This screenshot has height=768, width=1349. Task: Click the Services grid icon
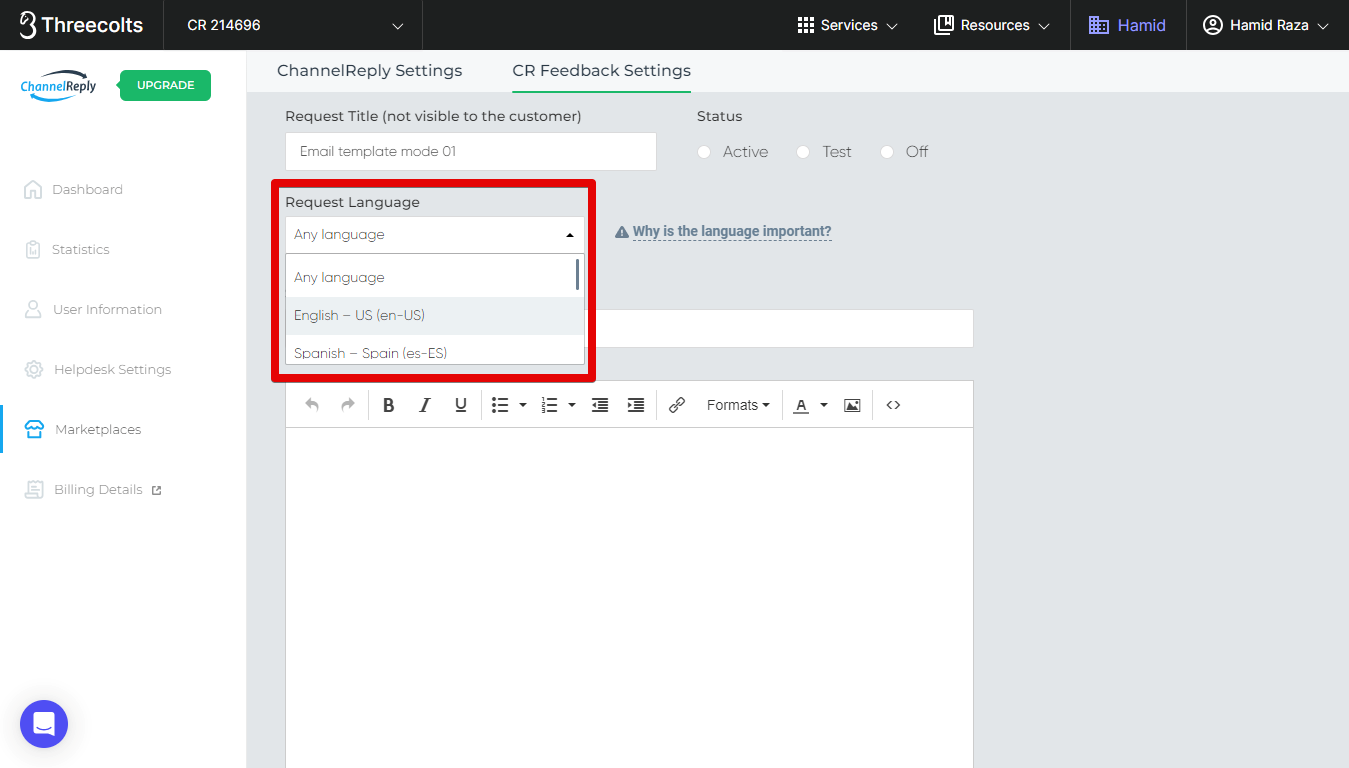(806, 25)
